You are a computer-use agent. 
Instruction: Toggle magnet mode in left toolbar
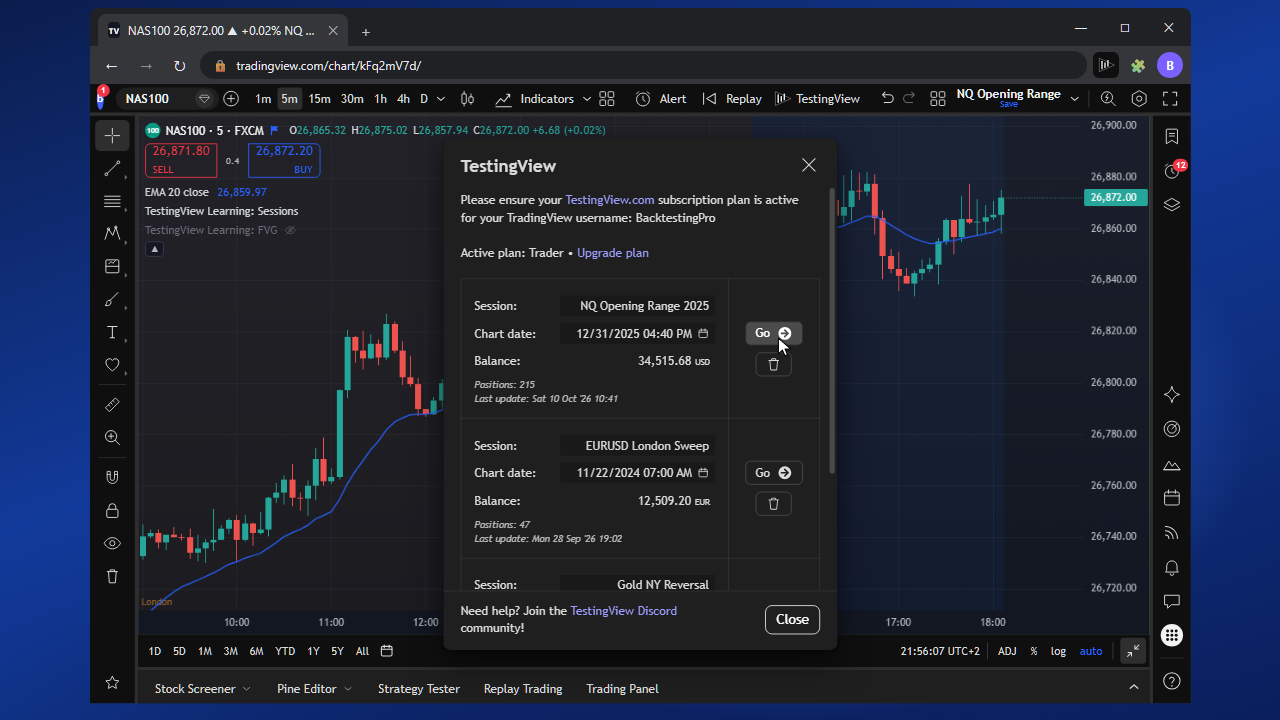(x=112, y=478)
